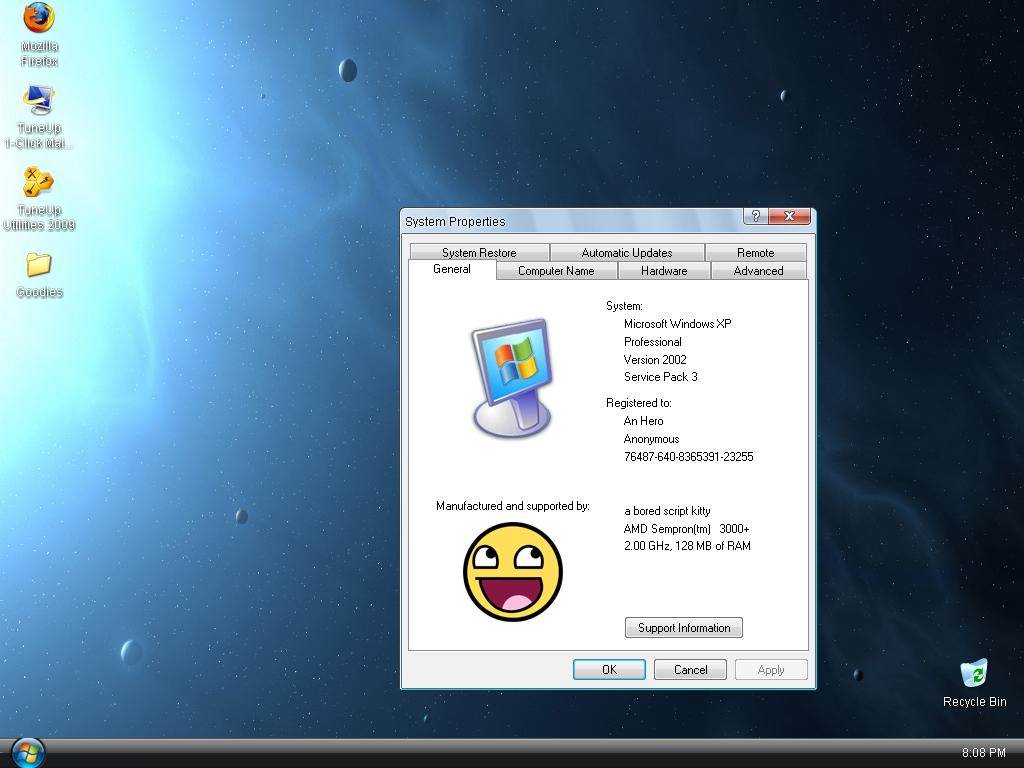Open the Mozilla Firefox desktop icon

tap(39, 35)
